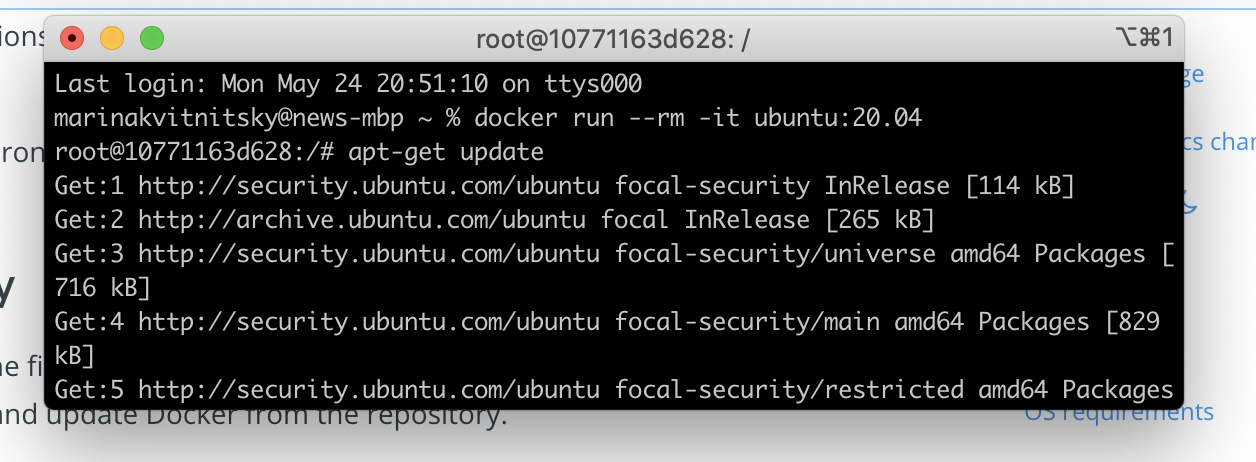Viewport: 1256px width, 462px height.
Task: Zoom the terminal using the green button
Action: [151, 39]
